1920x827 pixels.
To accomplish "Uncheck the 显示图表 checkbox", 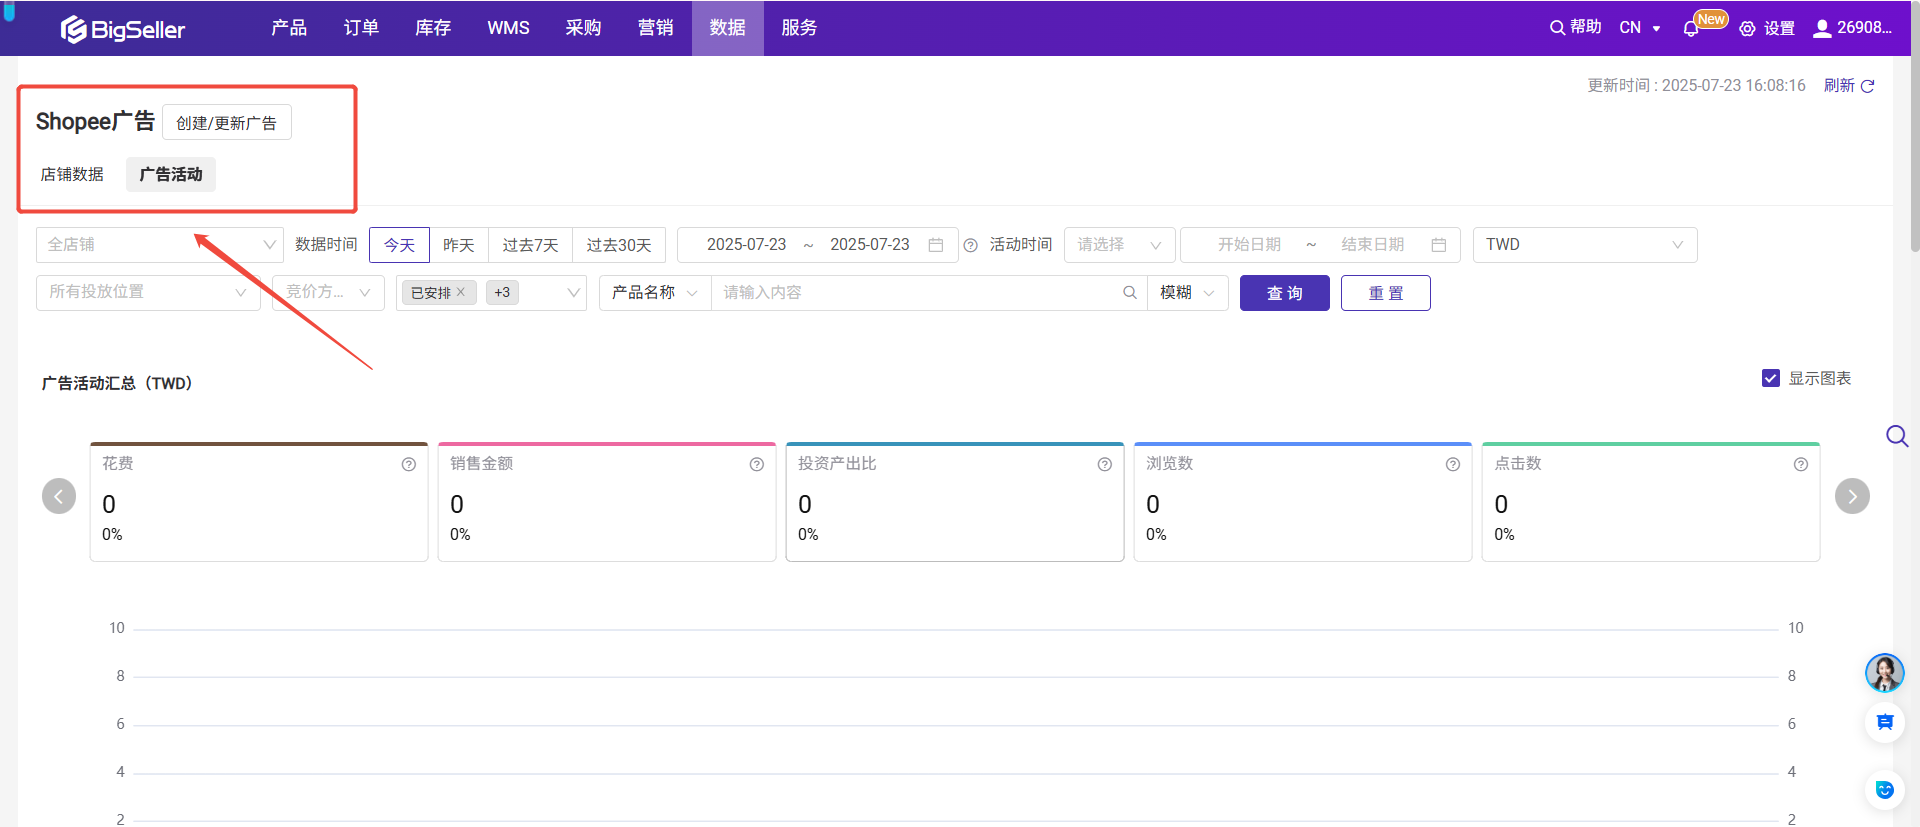I will [x=1770, y=378].
